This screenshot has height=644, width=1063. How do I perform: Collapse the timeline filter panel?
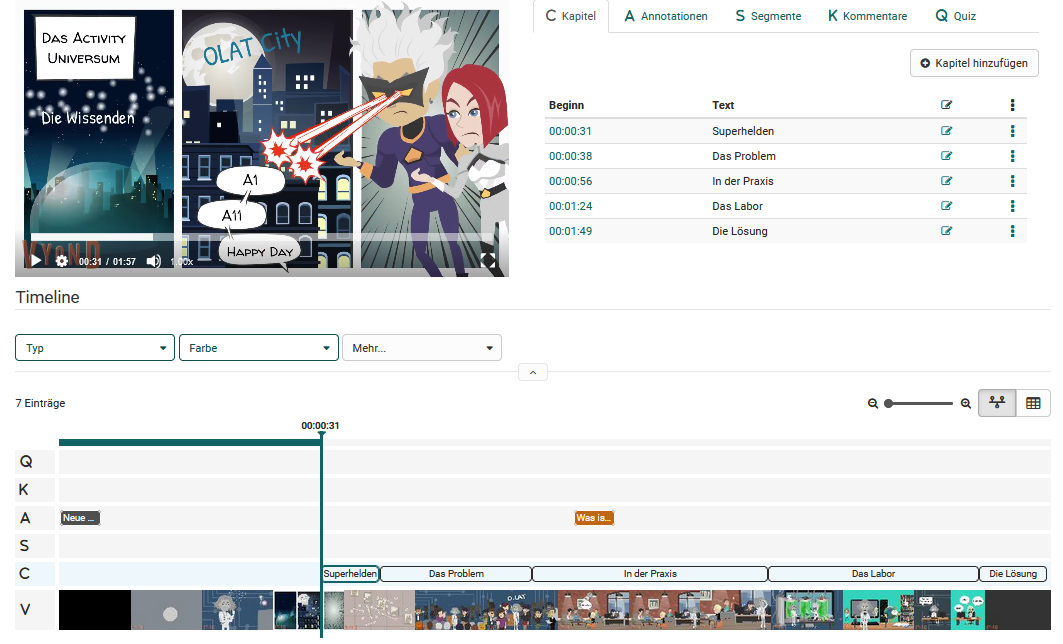(532, 373)
